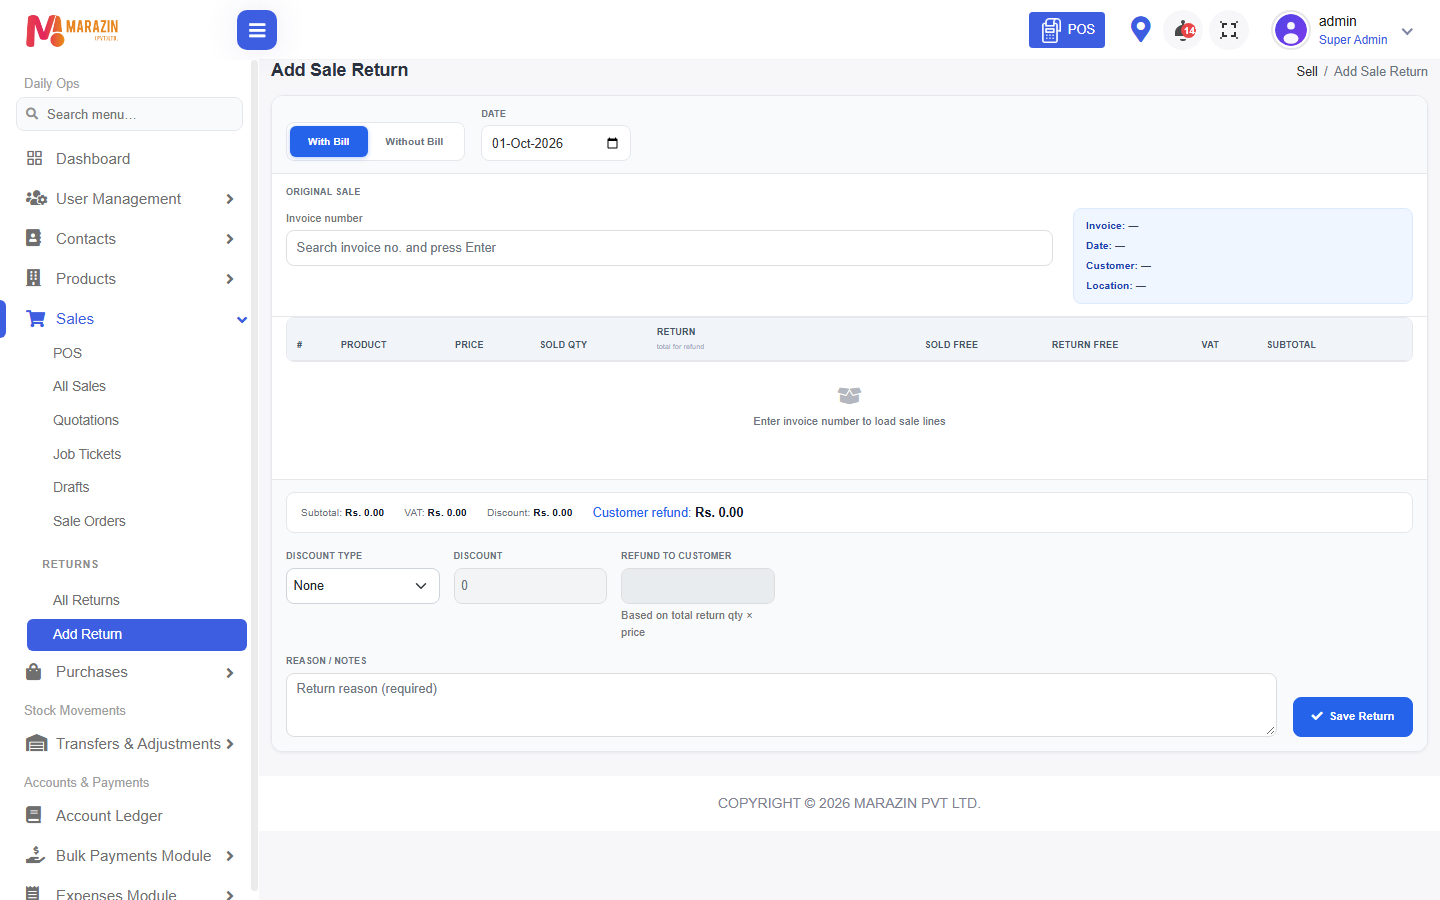Open All Sales menu item
The image size is (1440, 900).
(x=79, y=386)
